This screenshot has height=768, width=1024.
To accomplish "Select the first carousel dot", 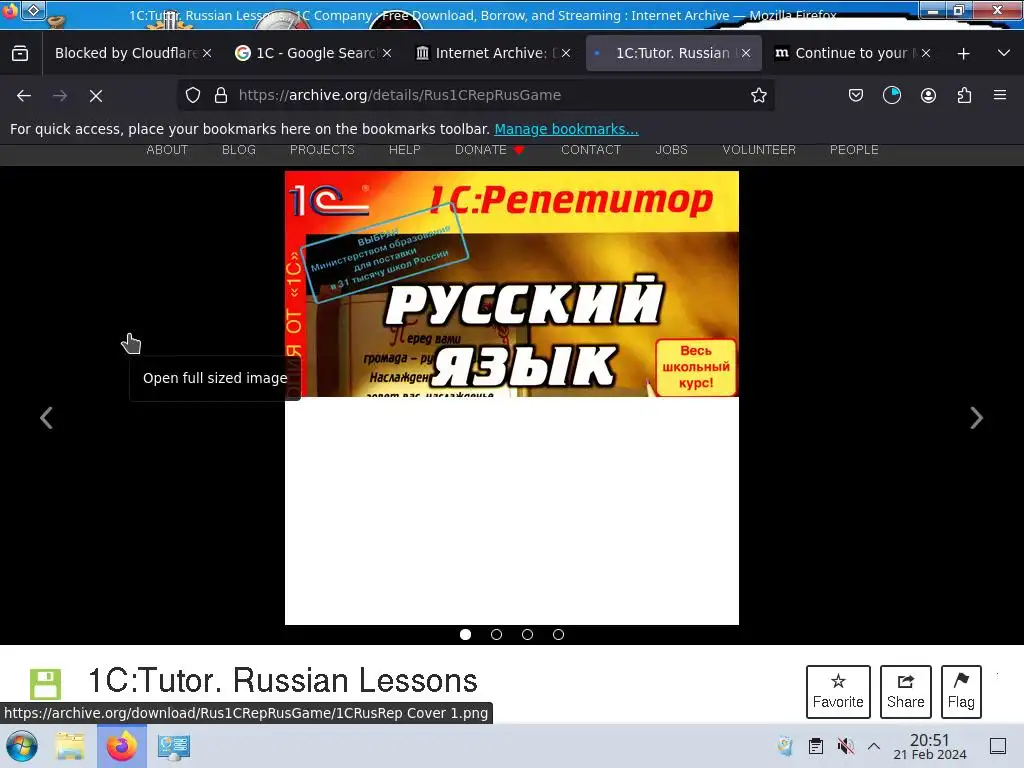I will point(466,634).
